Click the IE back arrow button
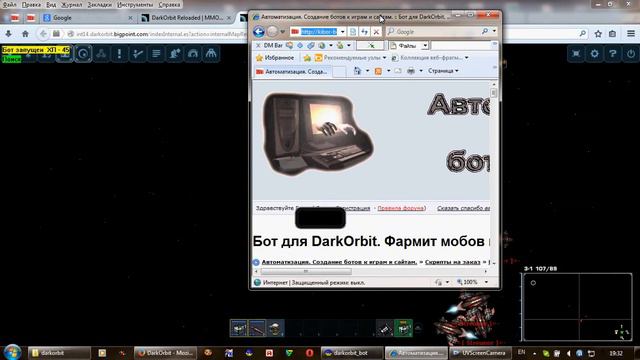Screen dimensions: 640x360 259,31
